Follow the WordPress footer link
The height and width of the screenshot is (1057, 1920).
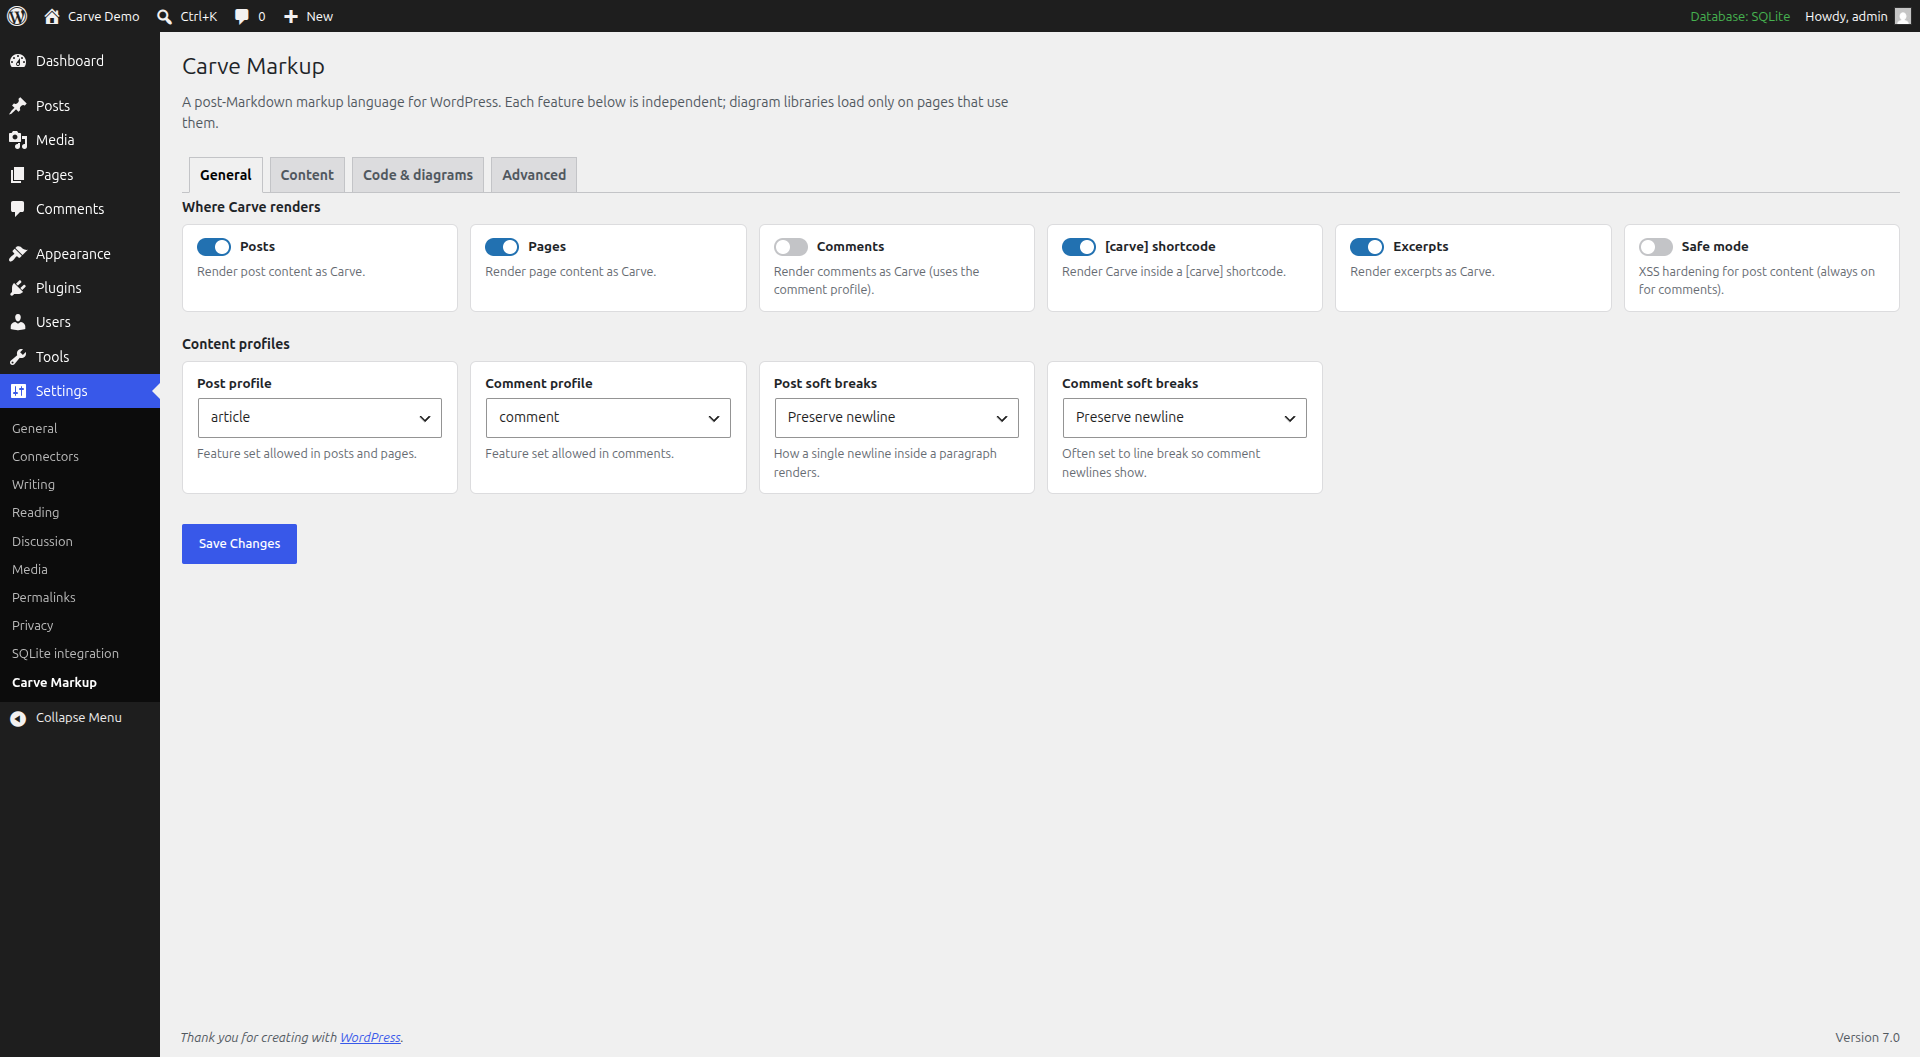tap(370, 1038)
